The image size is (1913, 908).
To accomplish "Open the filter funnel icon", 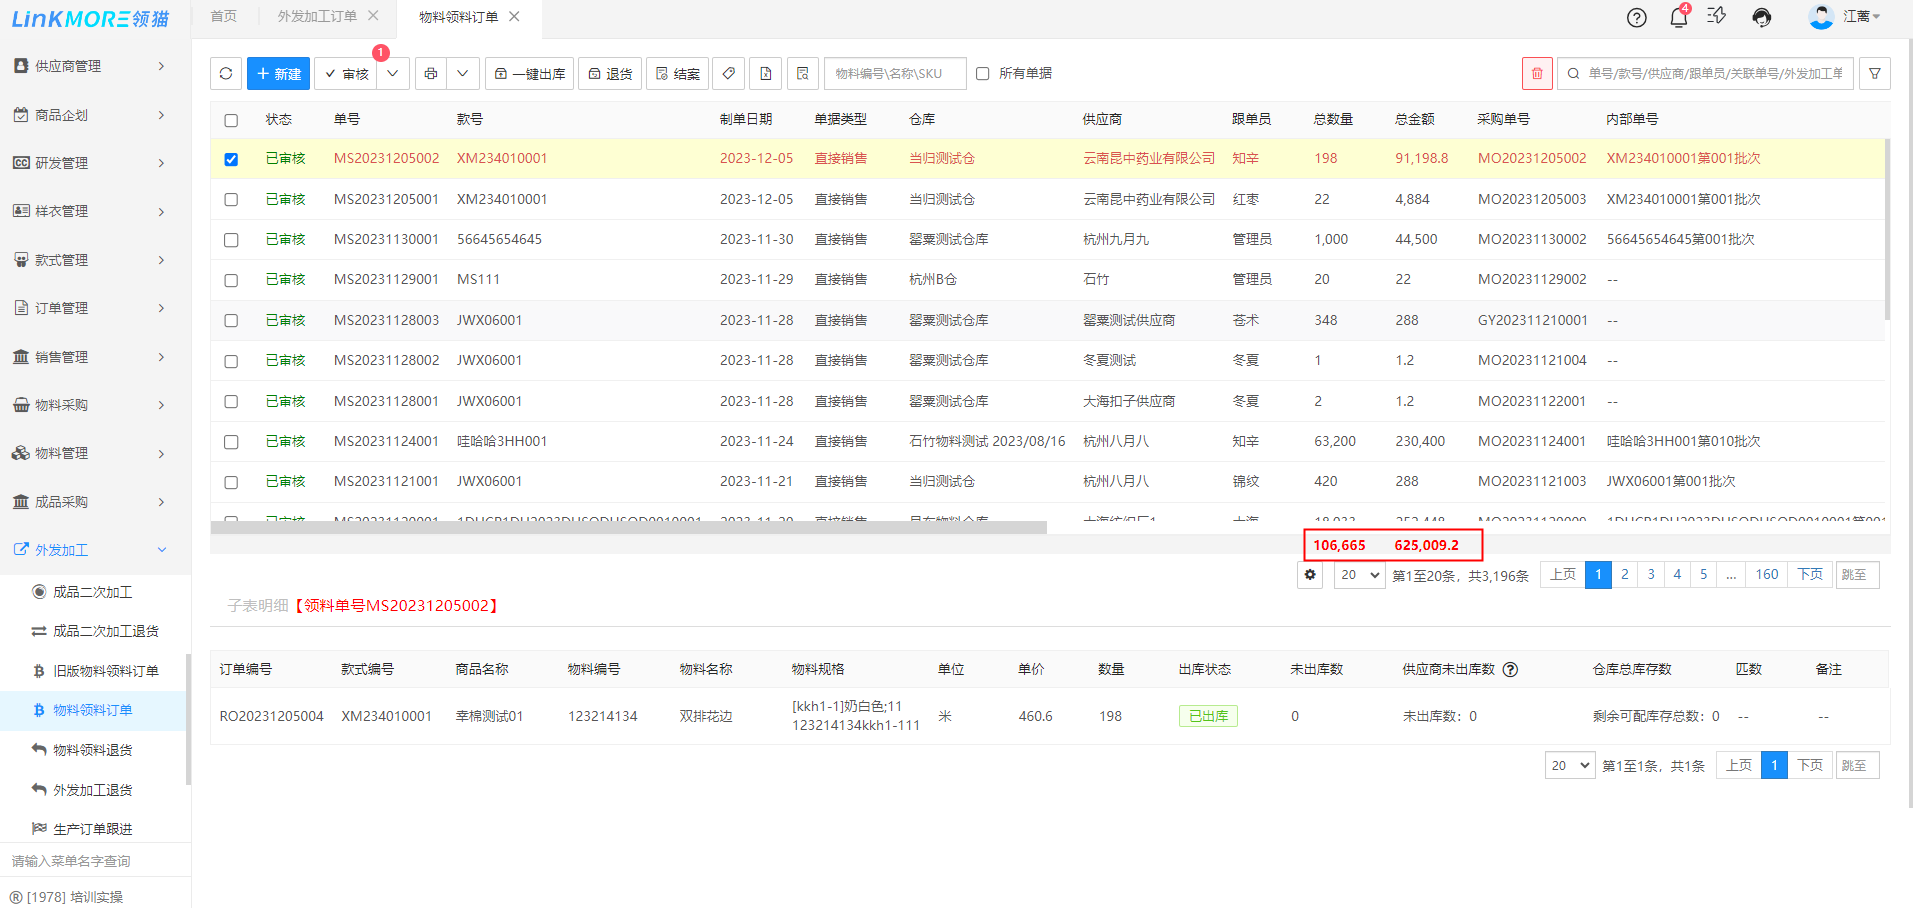I will point(1874,73).
